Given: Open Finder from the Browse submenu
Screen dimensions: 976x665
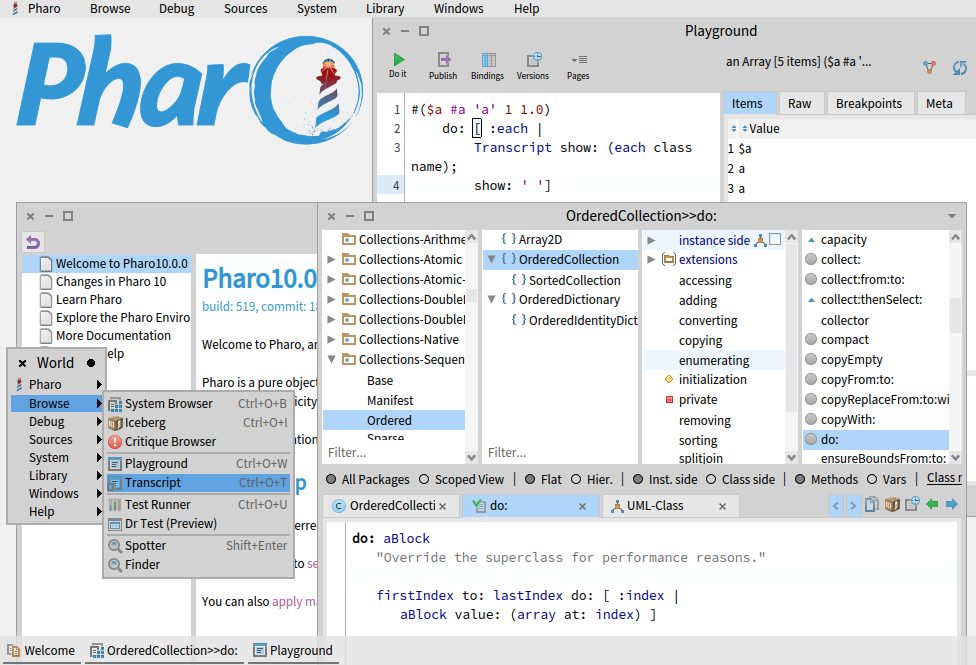Looking at the screenshot, I should 198,565.
